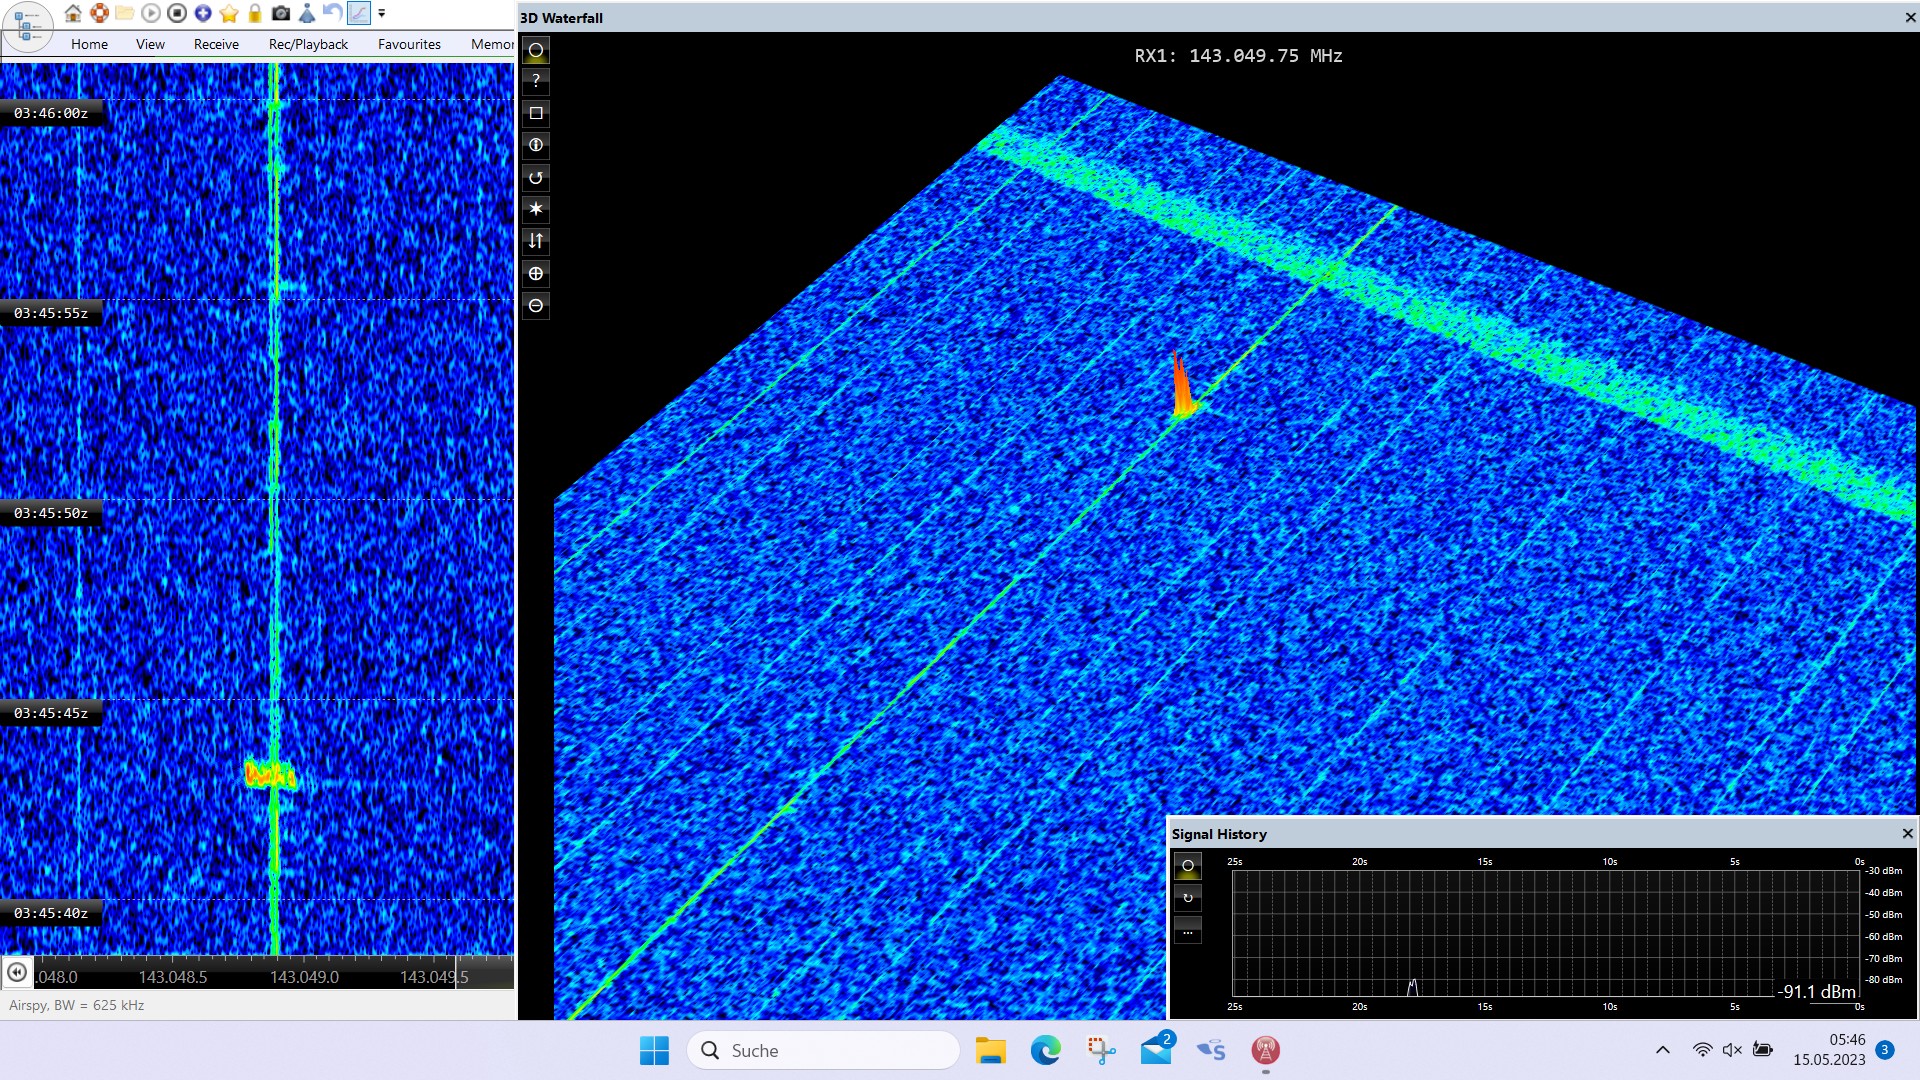Viewport: 1920px width, 1080px height.
Task: Open the notification badge showing 3
Action: pos(1885,1050)
